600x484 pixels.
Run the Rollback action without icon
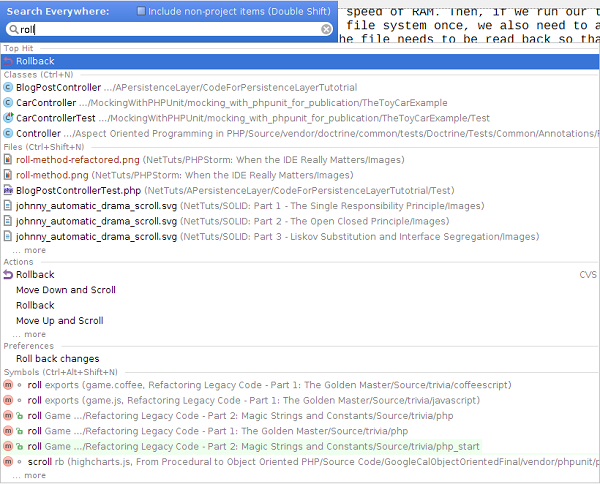point(300,305)
